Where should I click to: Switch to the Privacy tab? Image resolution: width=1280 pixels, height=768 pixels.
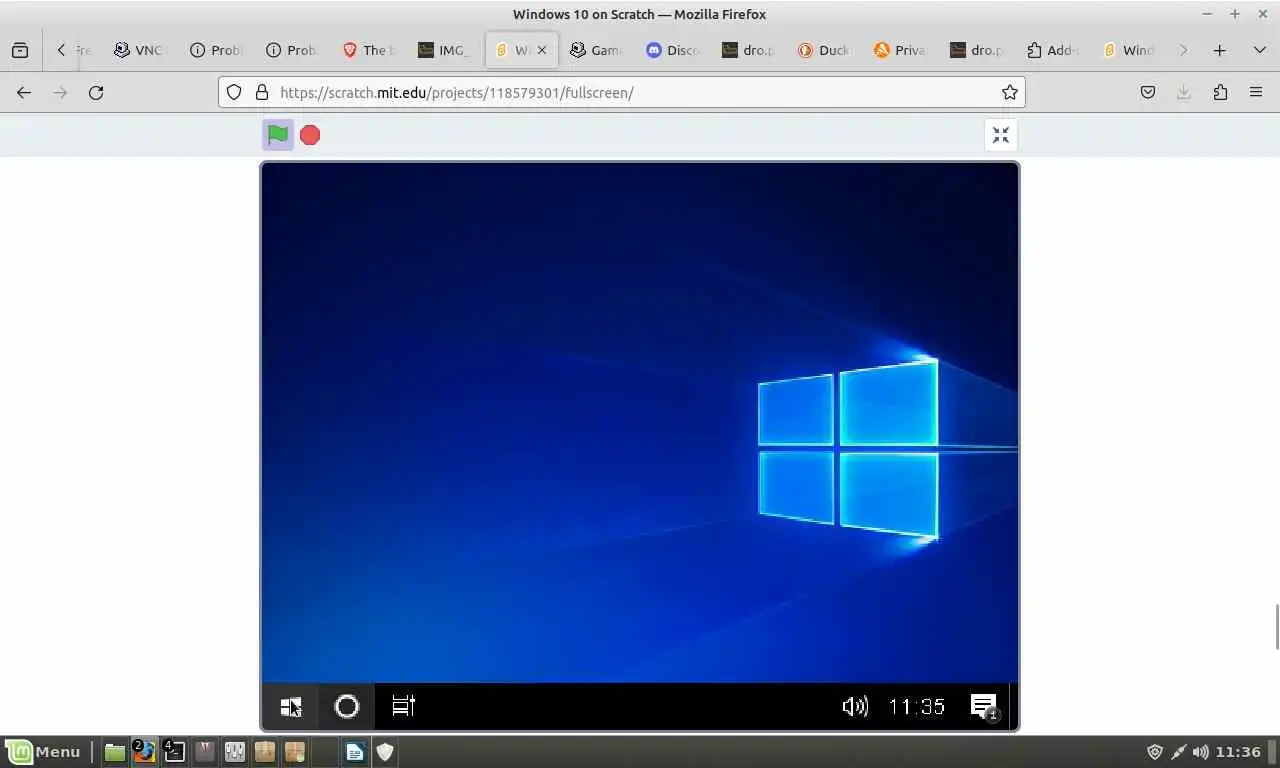(x=901, y=50)
